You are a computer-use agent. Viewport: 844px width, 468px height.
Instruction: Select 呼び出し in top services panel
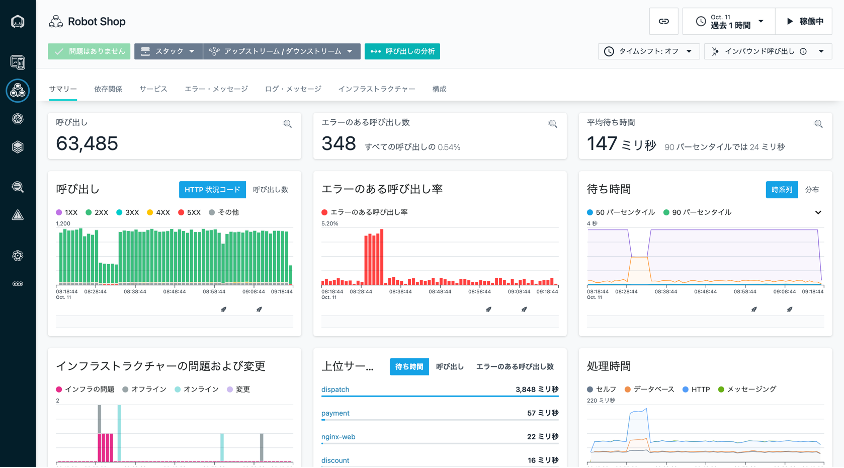pyautogui.click(x=449, y=367)
